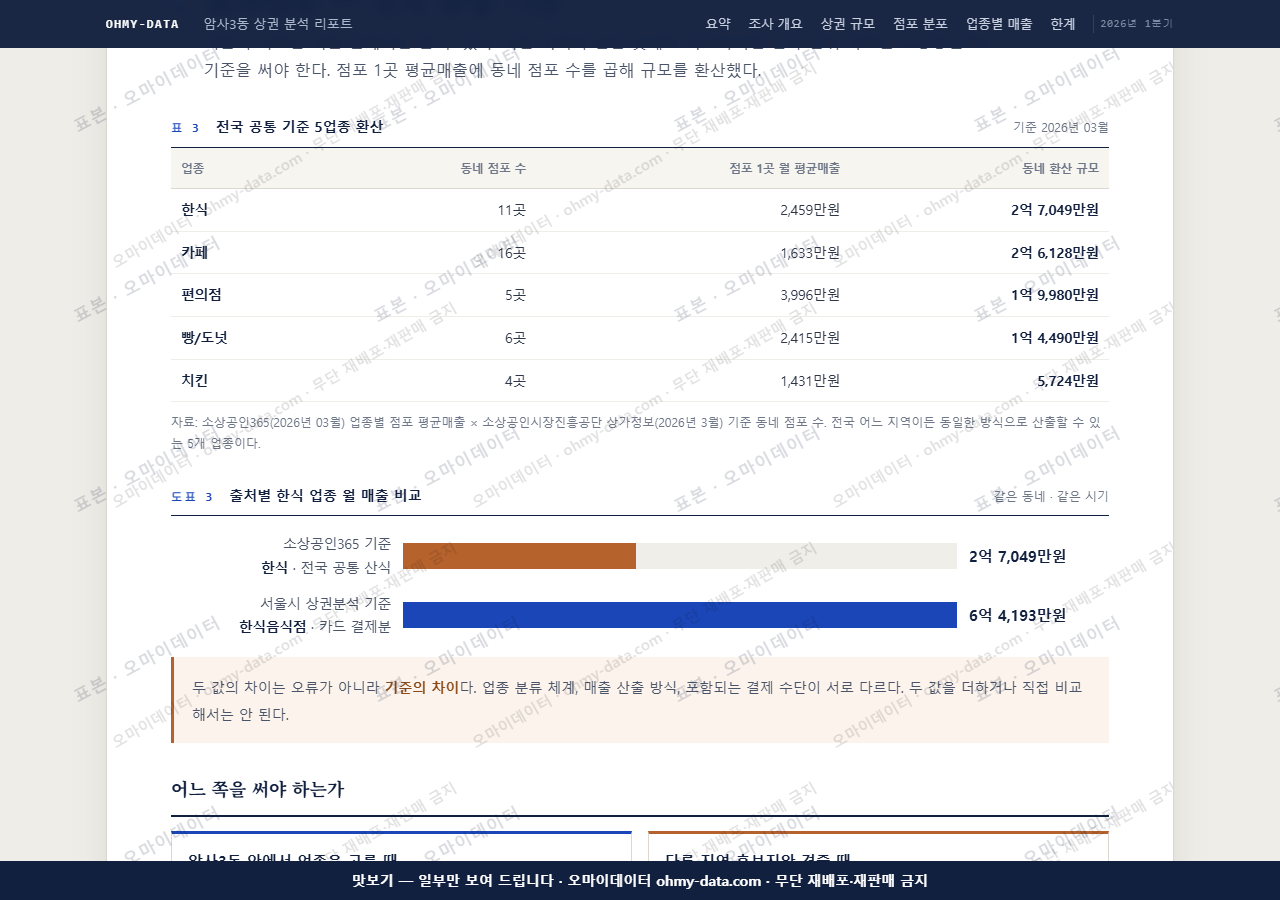Click the 어느 쪽을 써야 하는가 heading
This screenshot has width=1280, height=900.
point(258,789)
